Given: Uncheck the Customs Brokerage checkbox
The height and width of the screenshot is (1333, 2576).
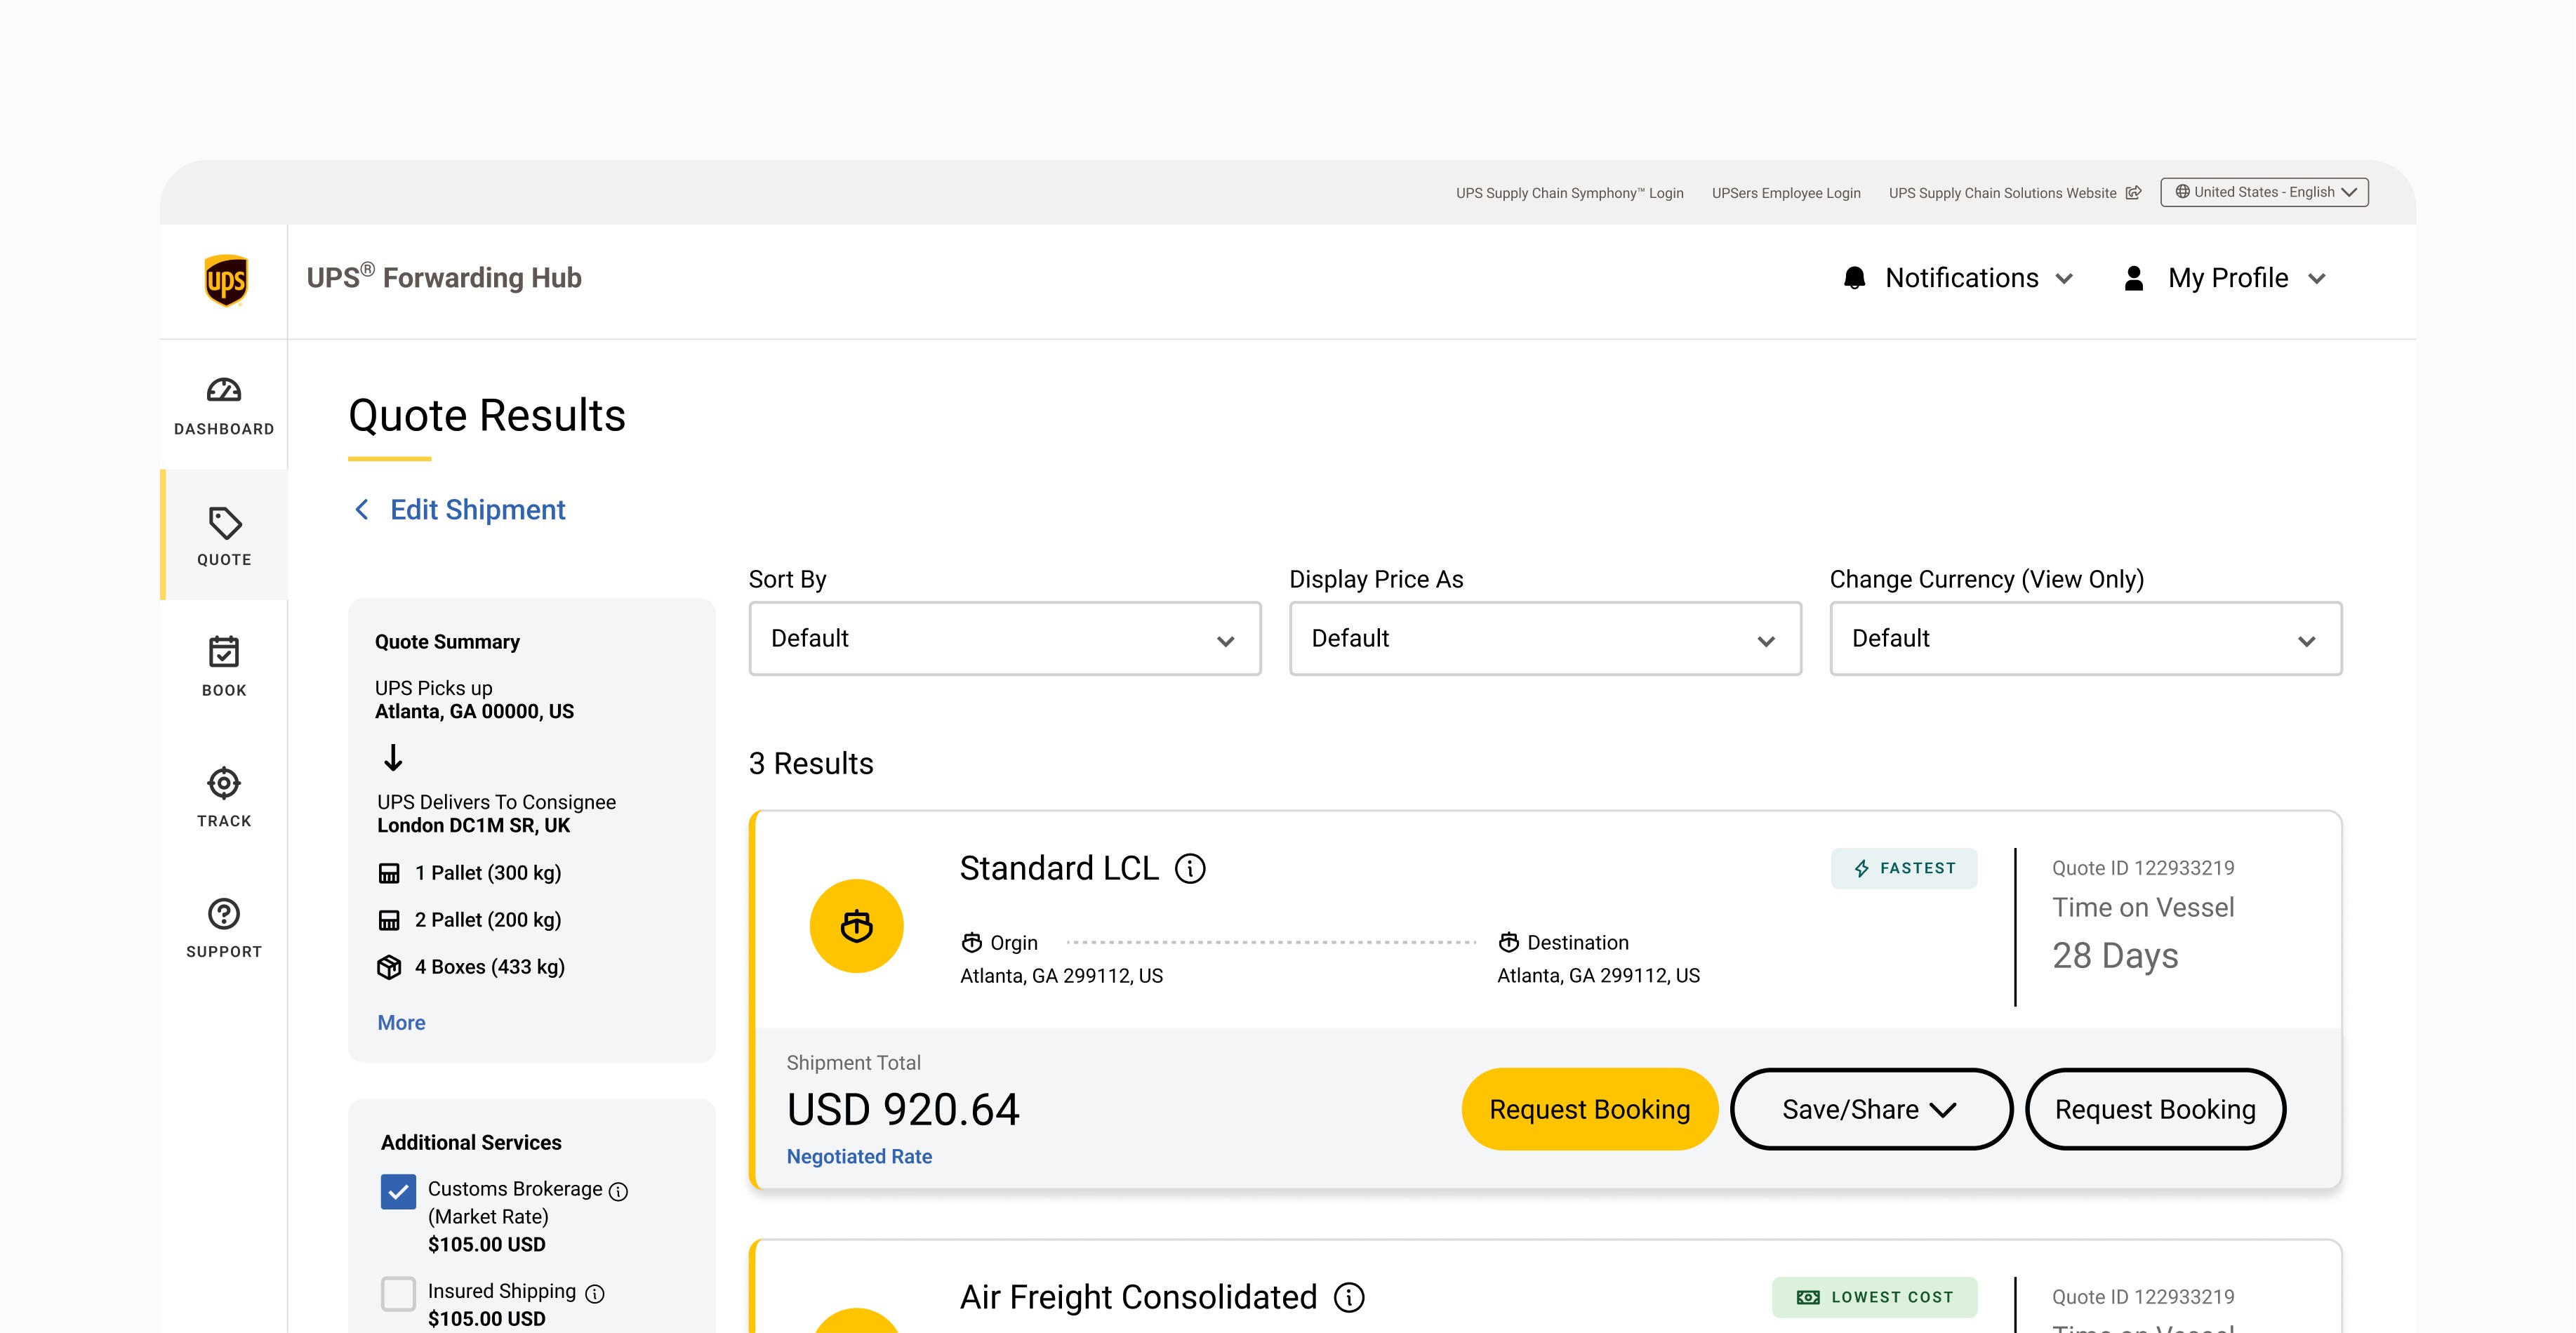Looking at the screenshot, I should click(398, 1191).
